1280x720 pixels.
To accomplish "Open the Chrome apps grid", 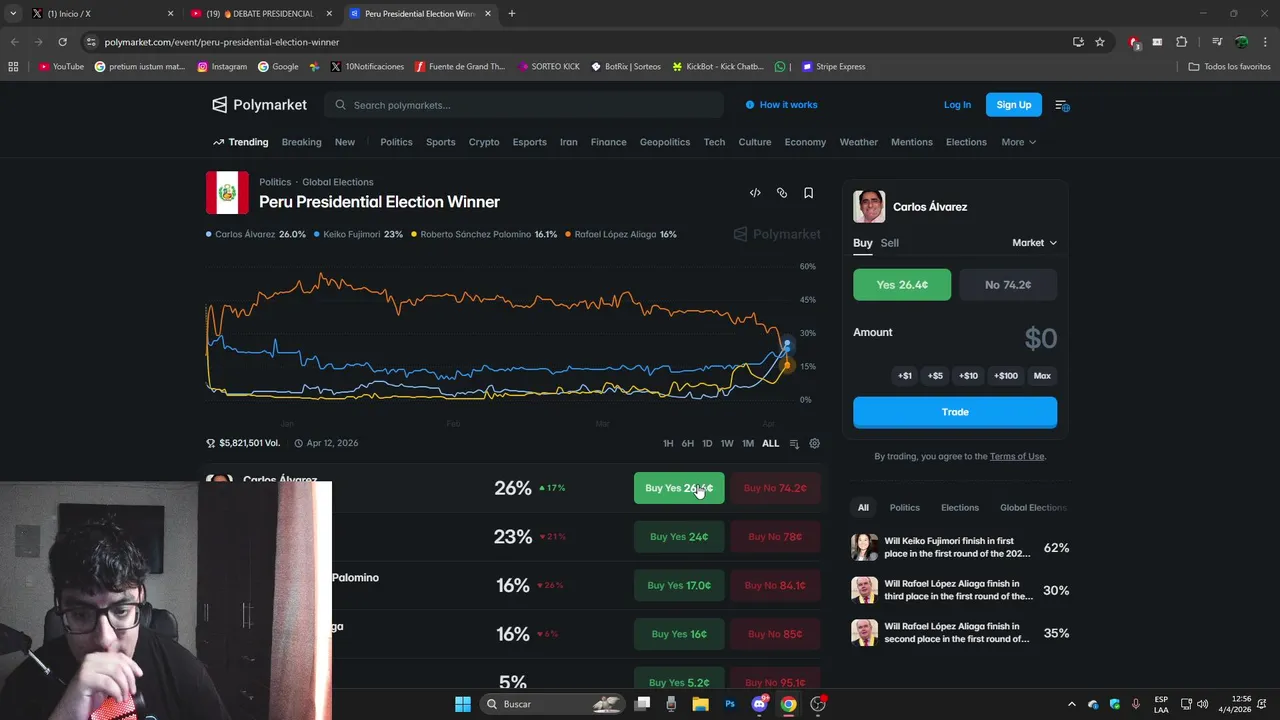I will tap(13, 67).
